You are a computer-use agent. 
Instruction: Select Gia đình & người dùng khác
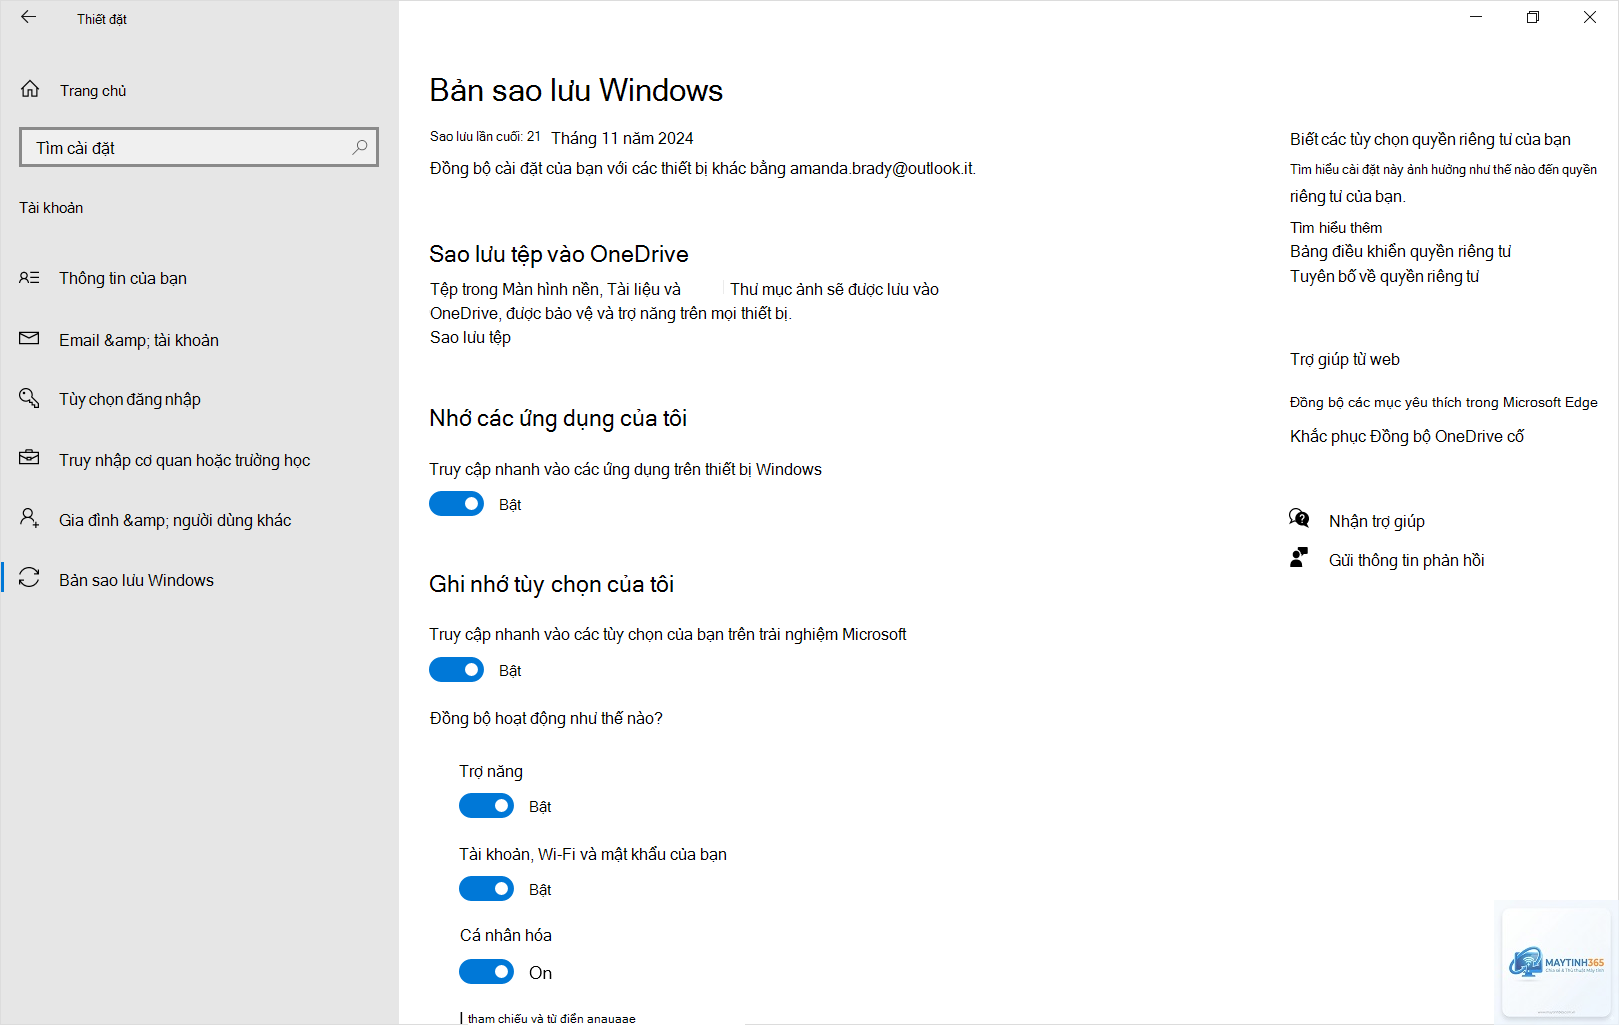175,520
